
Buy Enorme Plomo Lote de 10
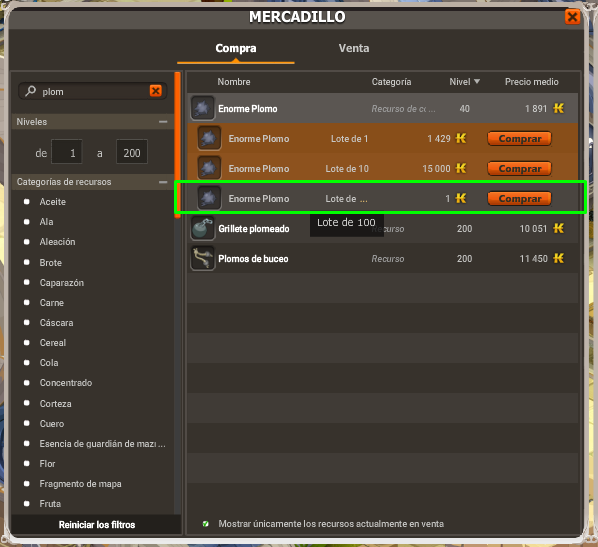pos(519,169)
